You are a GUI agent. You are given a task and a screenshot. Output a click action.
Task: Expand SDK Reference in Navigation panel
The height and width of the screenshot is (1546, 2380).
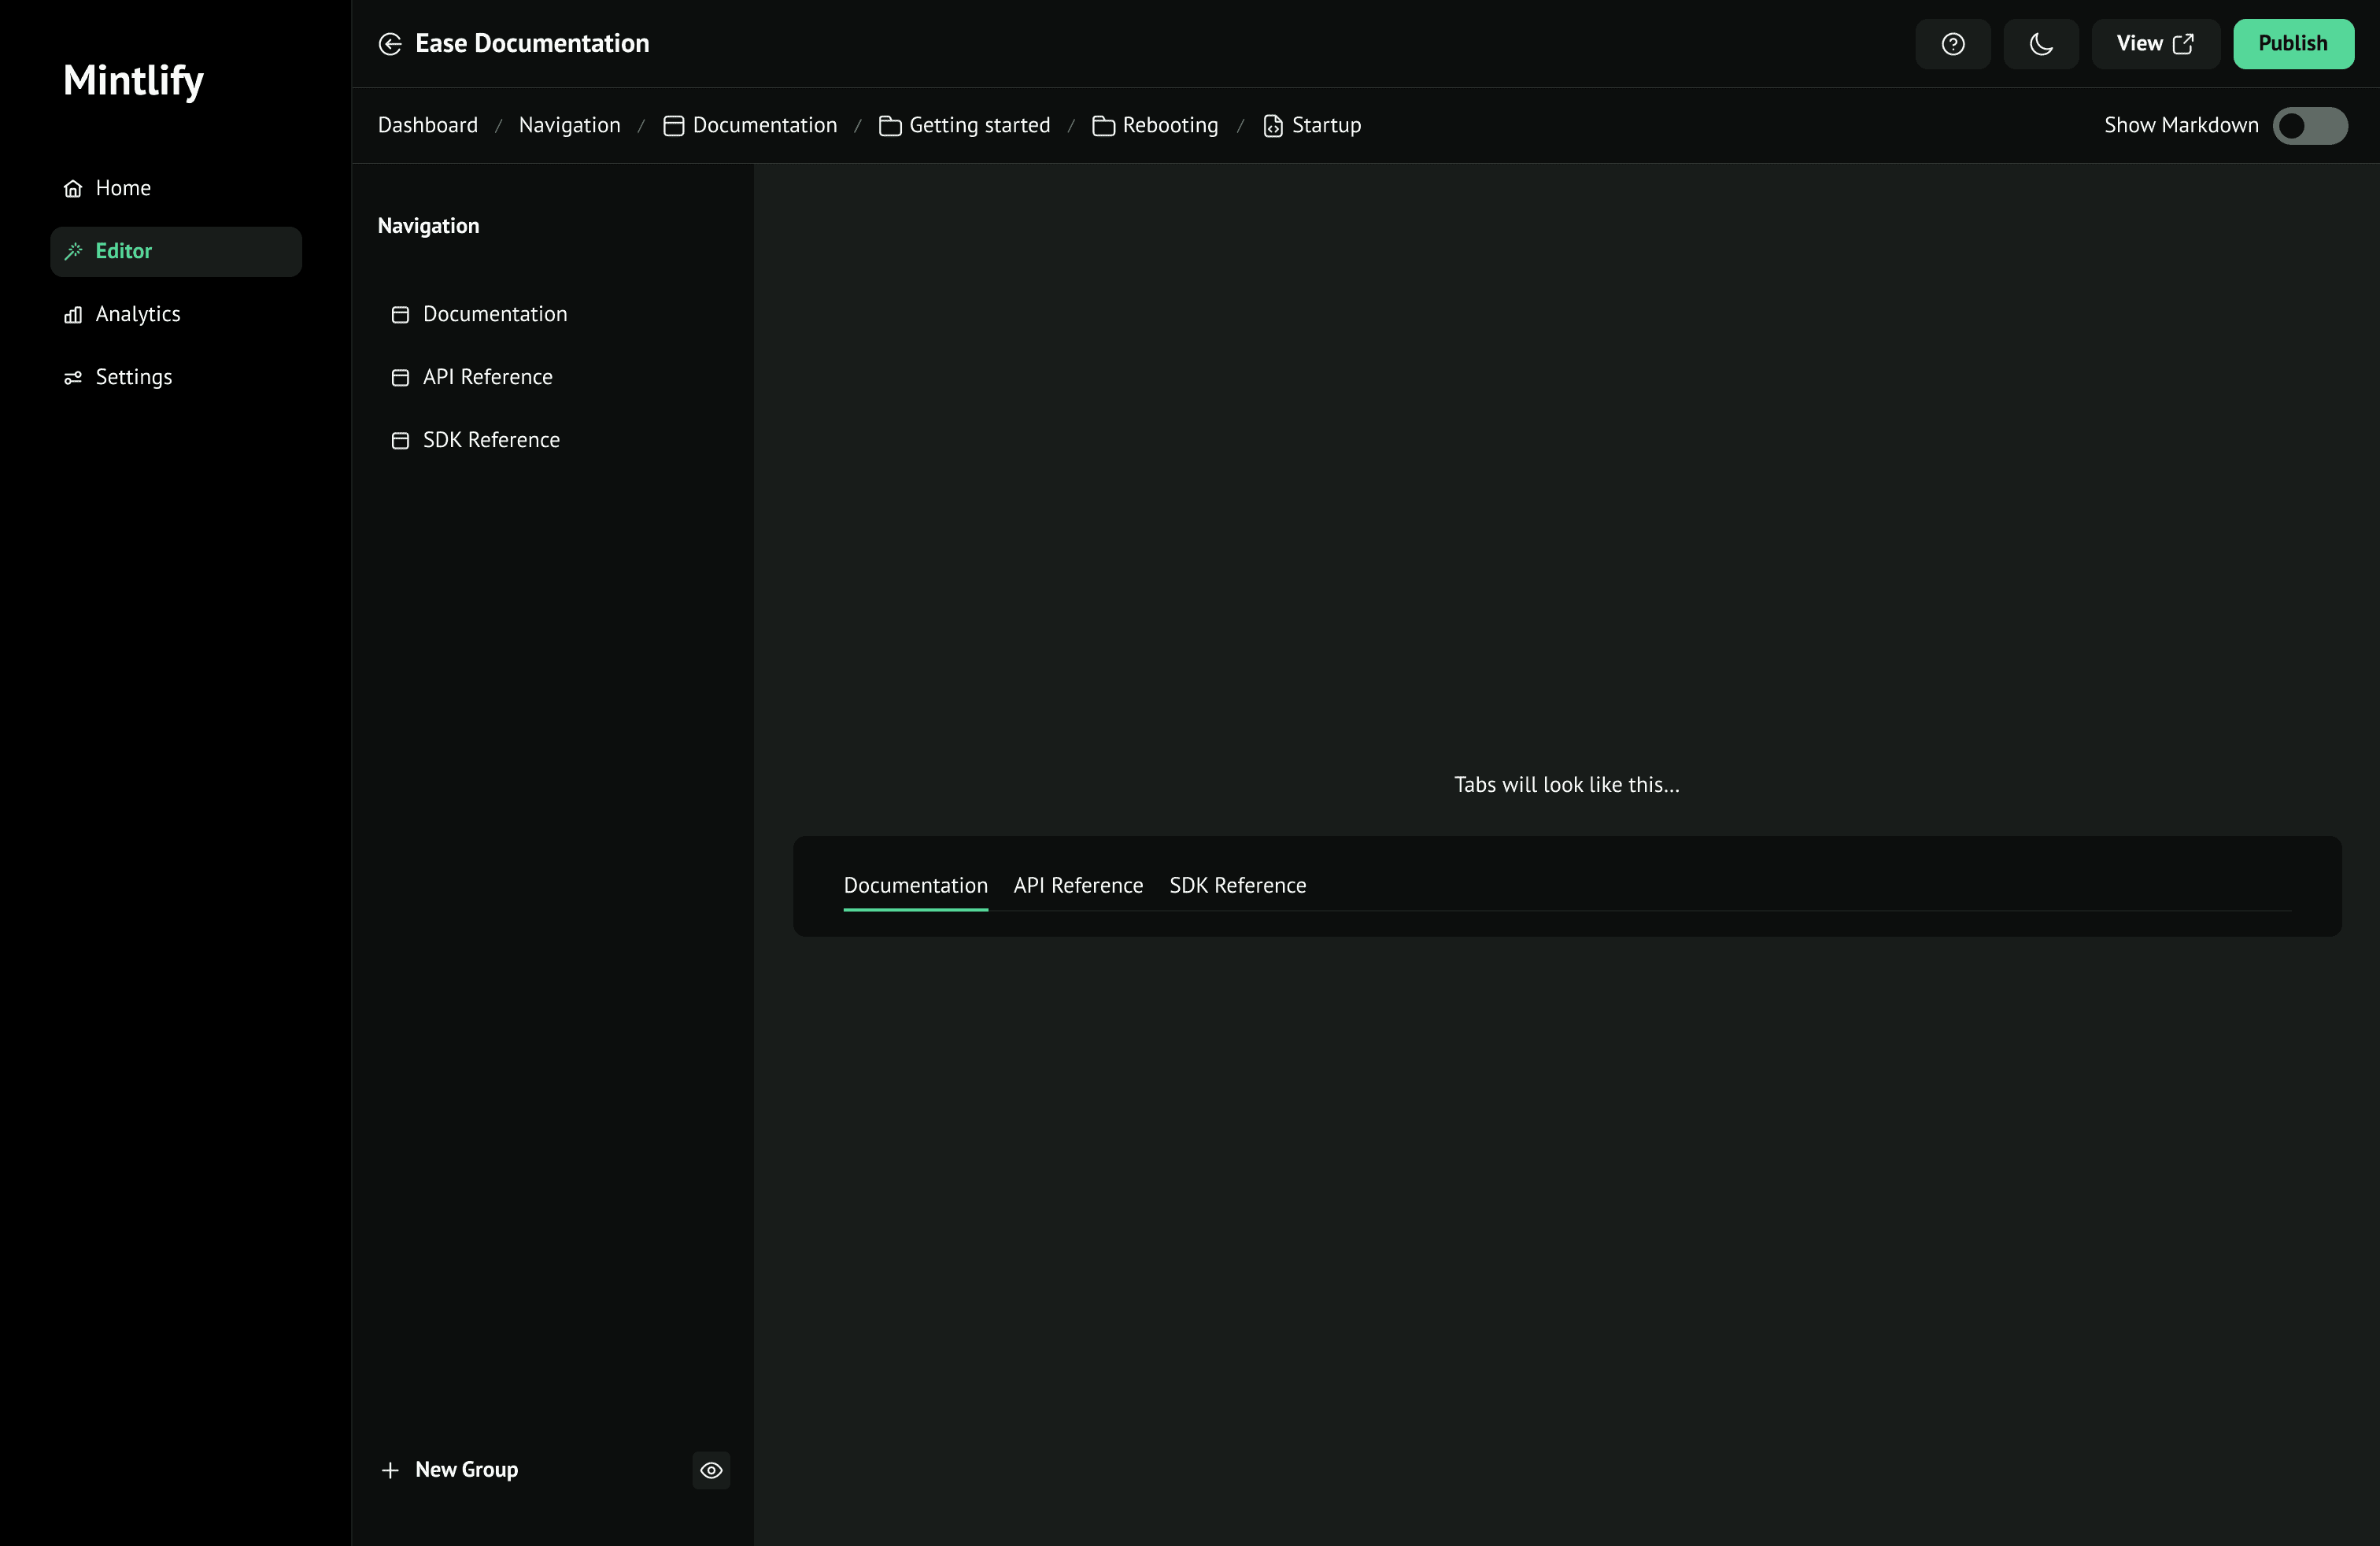pos(491,440)
